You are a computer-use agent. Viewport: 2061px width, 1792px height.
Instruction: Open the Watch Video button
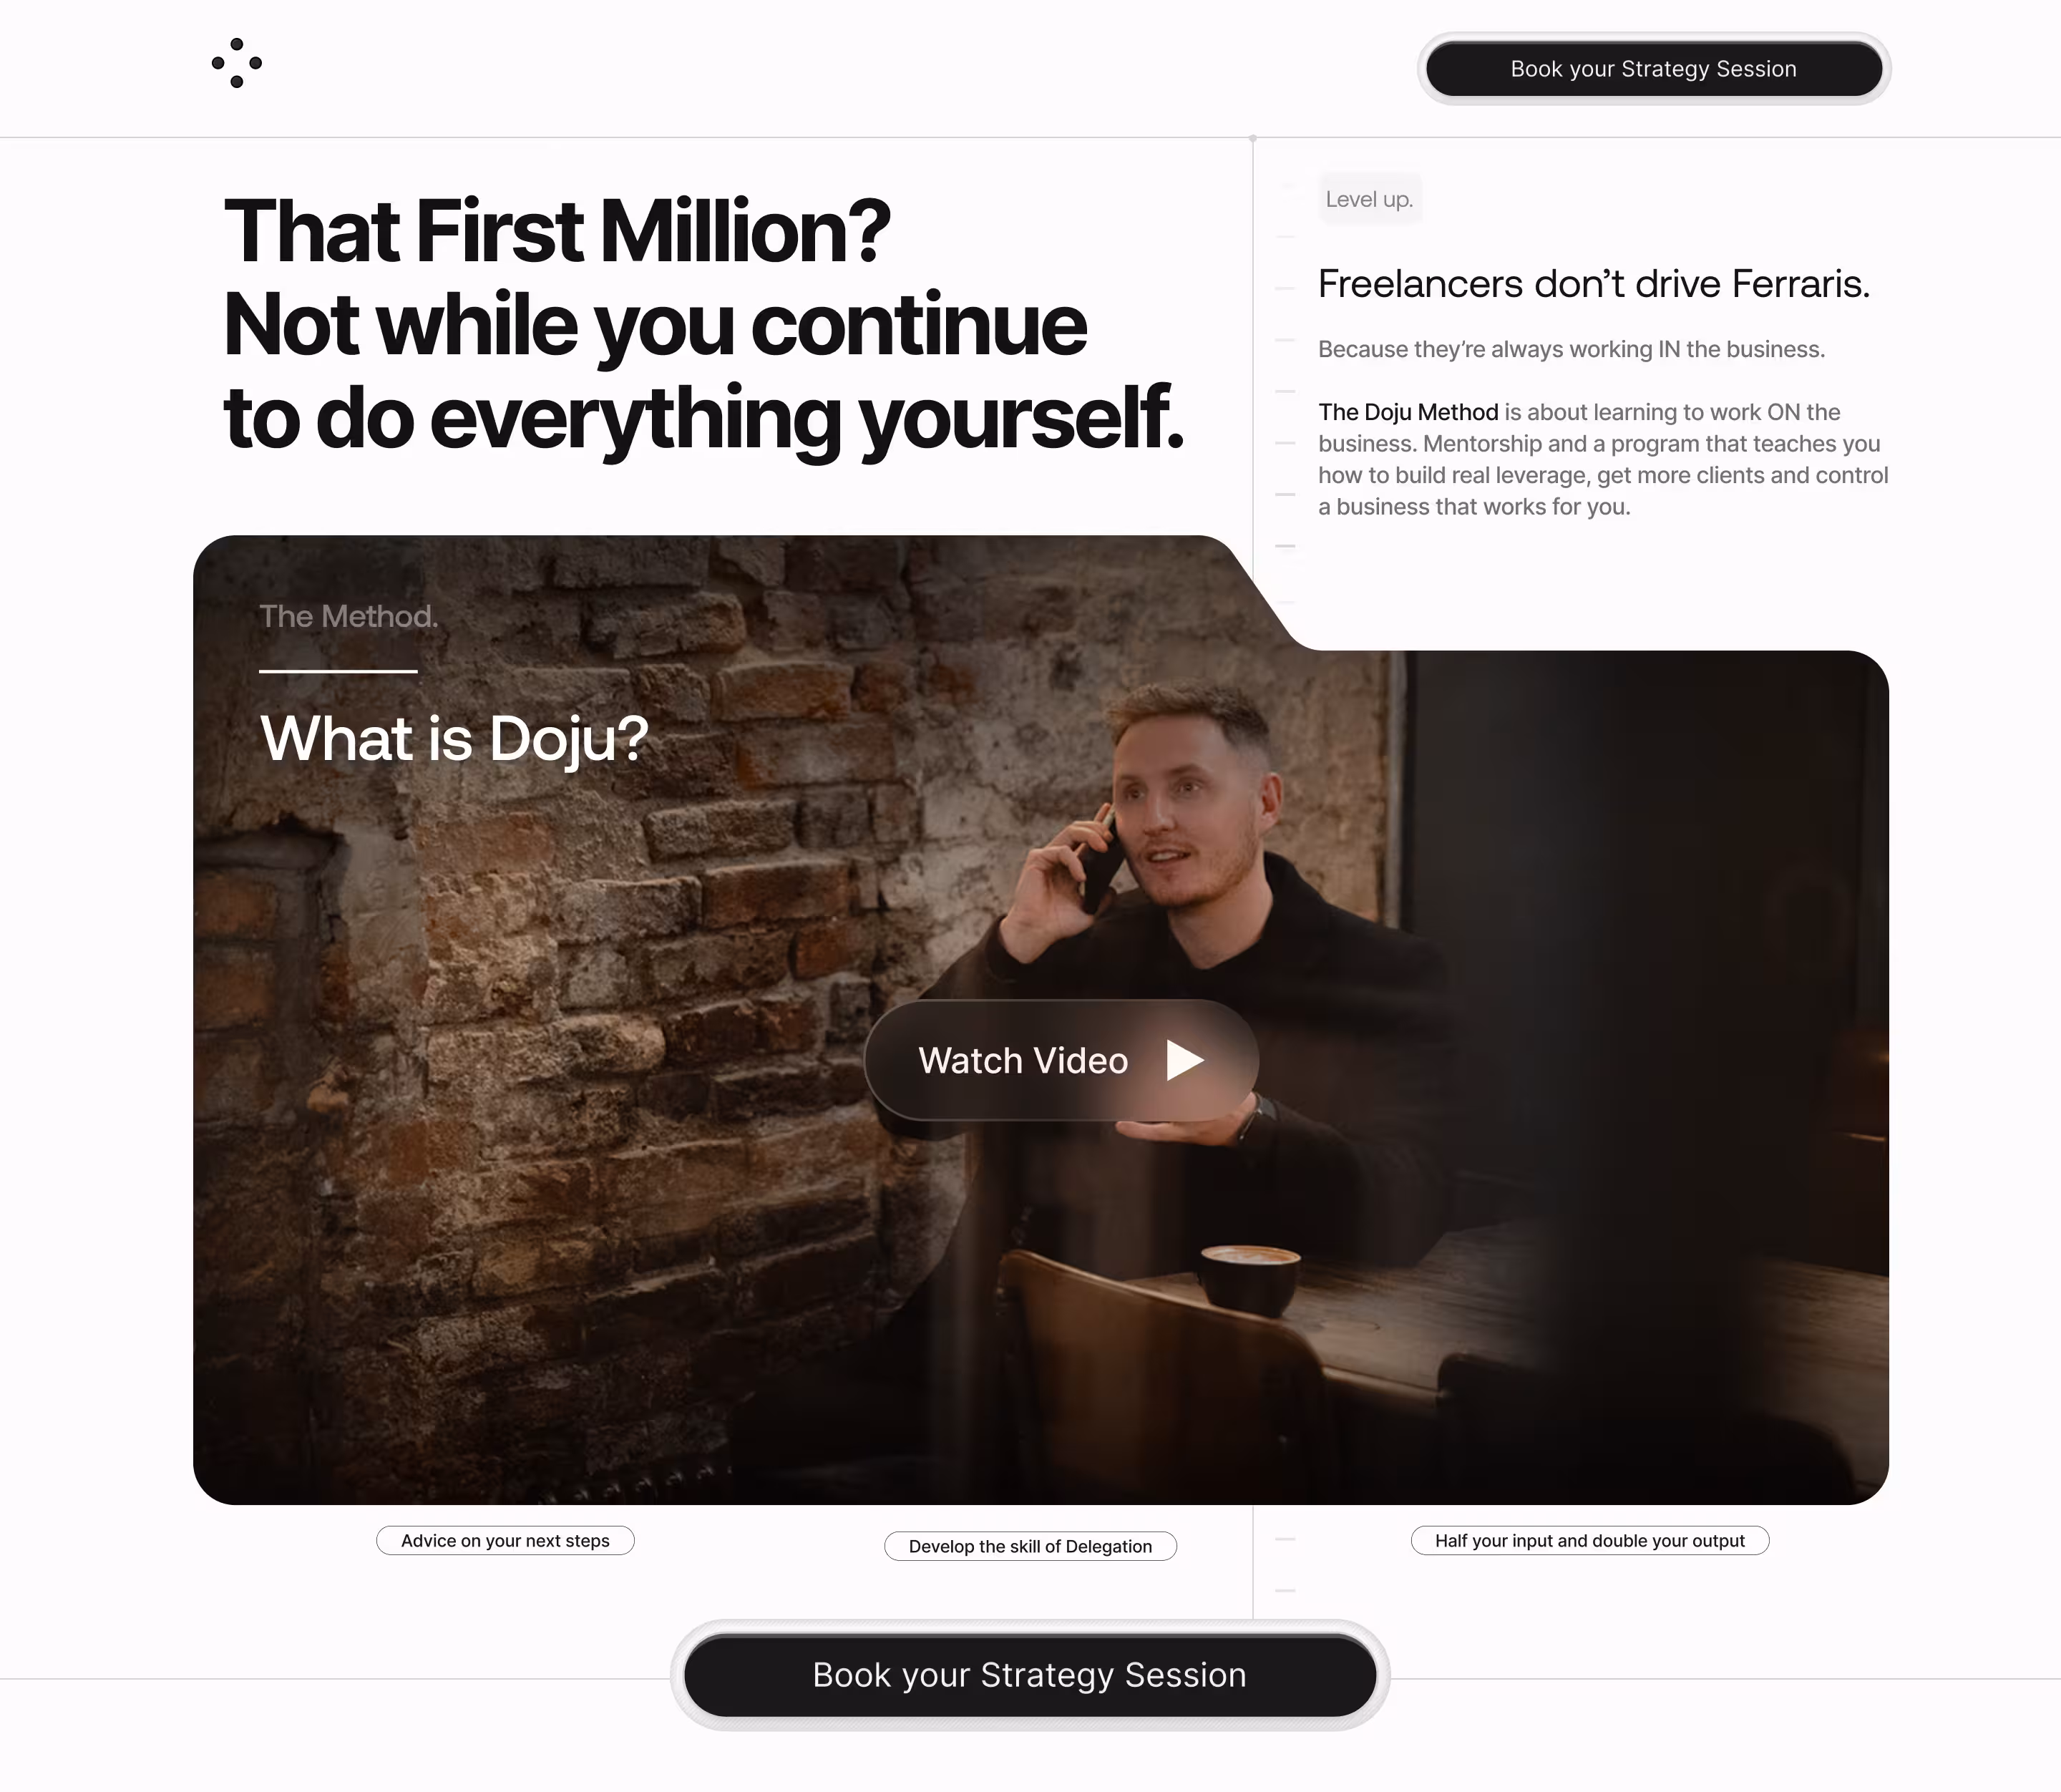[1061, 1060]
